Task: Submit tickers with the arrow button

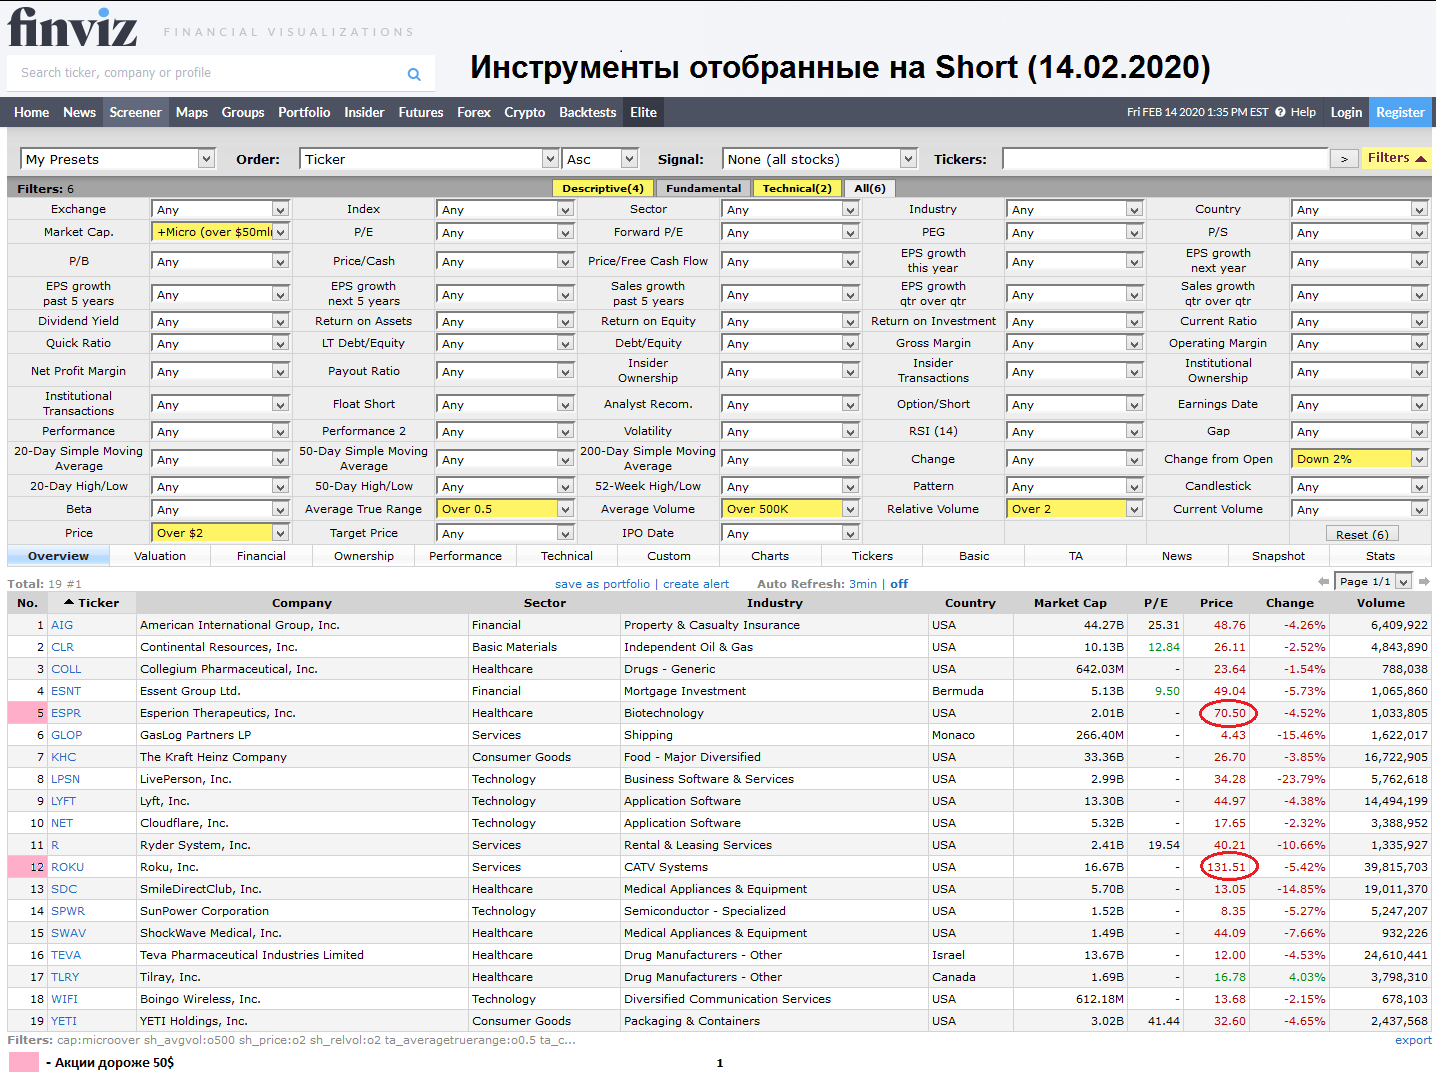Action: [x=1344, y=159]
